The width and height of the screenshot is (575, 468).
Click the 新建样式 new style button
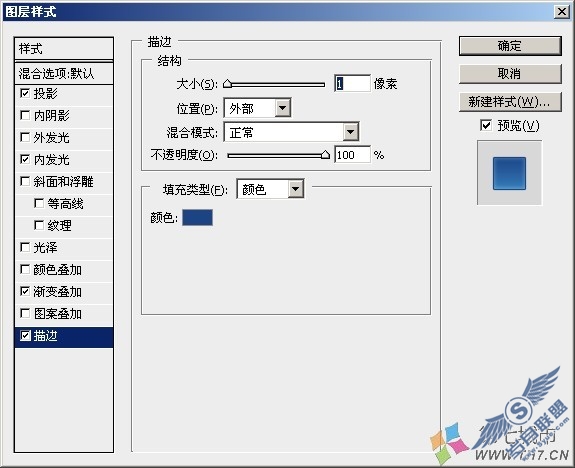pyautogui.click(x=510, y=102)
